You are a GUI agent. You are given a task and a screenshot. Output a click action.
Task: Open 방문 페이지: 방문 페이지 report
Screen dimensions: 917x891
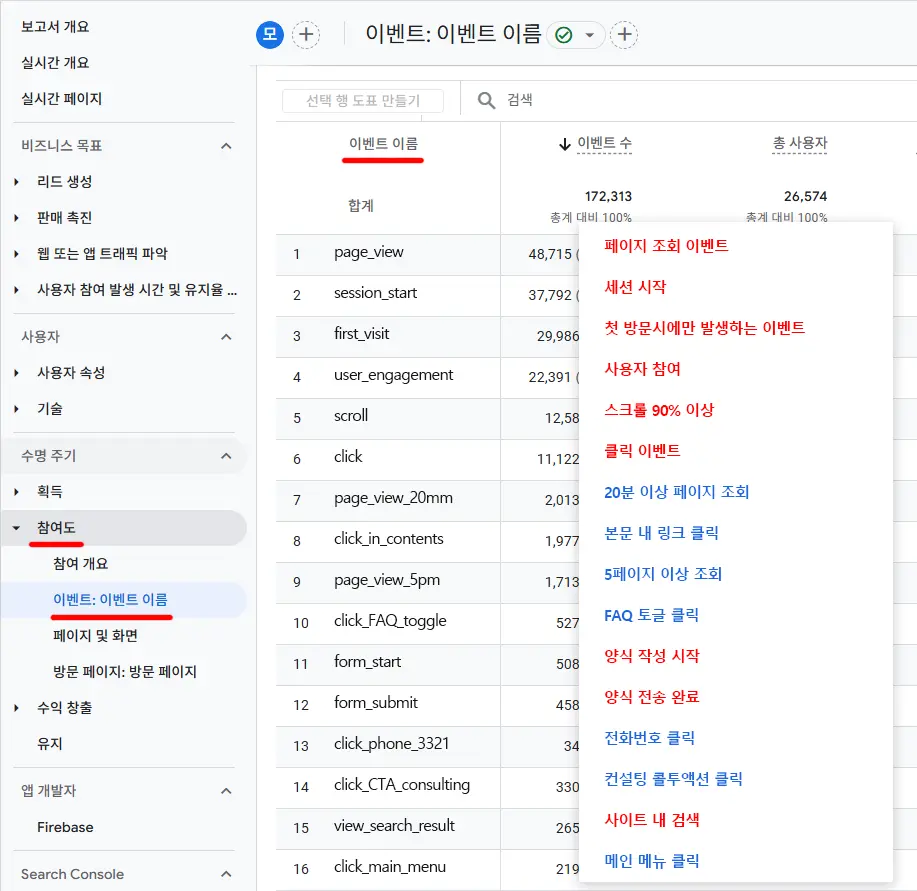pos(125,672)
